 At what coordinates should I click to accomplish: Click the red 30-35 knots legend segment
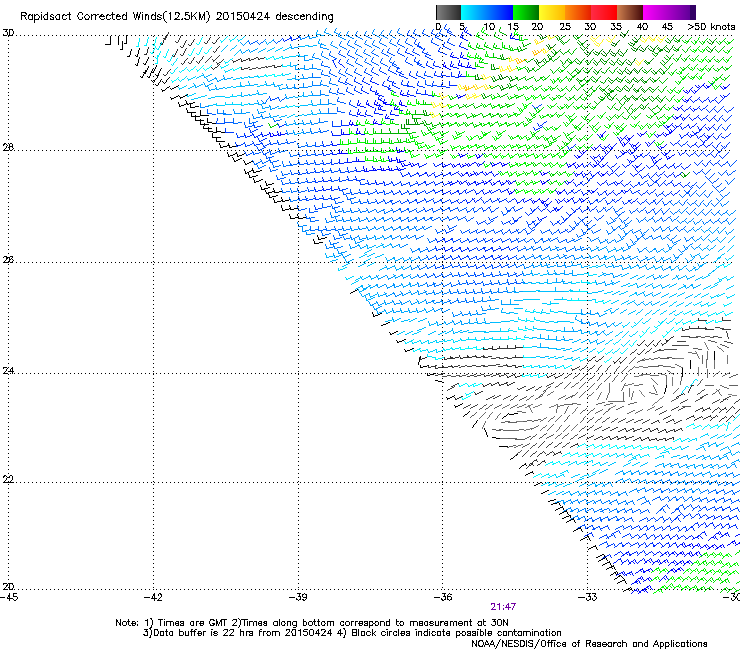604,12
